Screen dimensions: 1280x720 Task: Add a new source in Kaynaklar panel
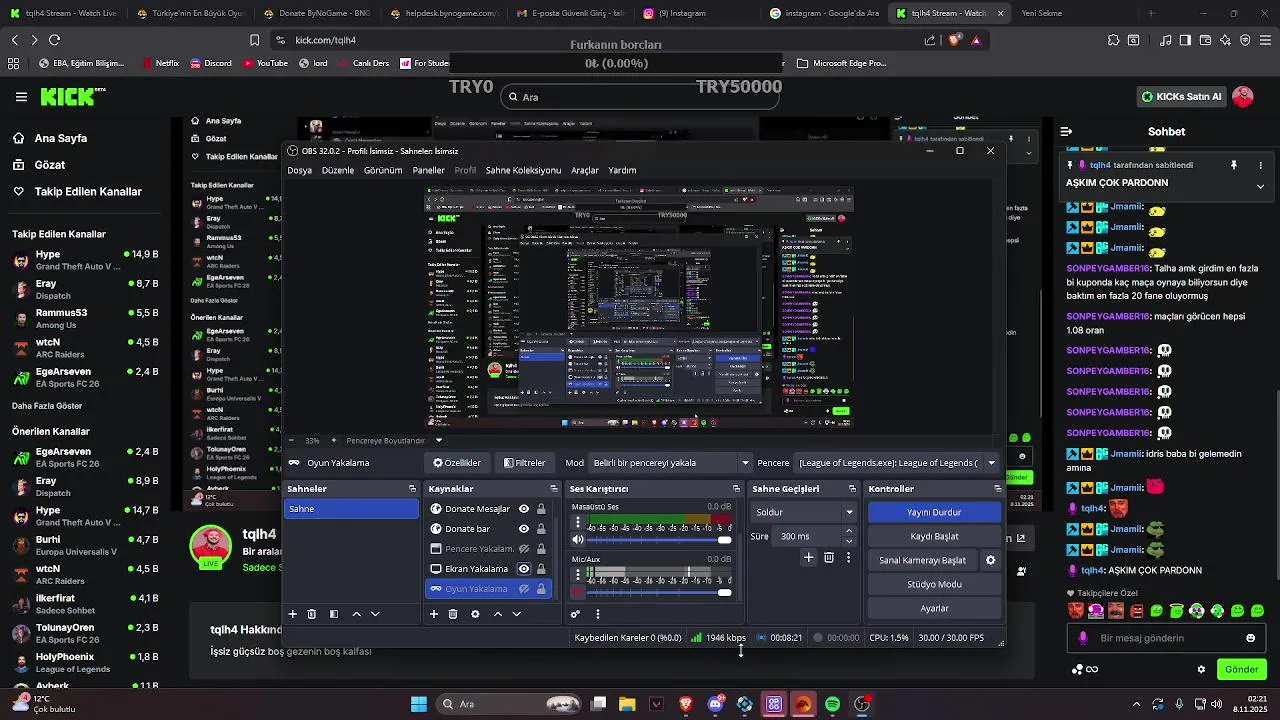click(x=434, y=614)
